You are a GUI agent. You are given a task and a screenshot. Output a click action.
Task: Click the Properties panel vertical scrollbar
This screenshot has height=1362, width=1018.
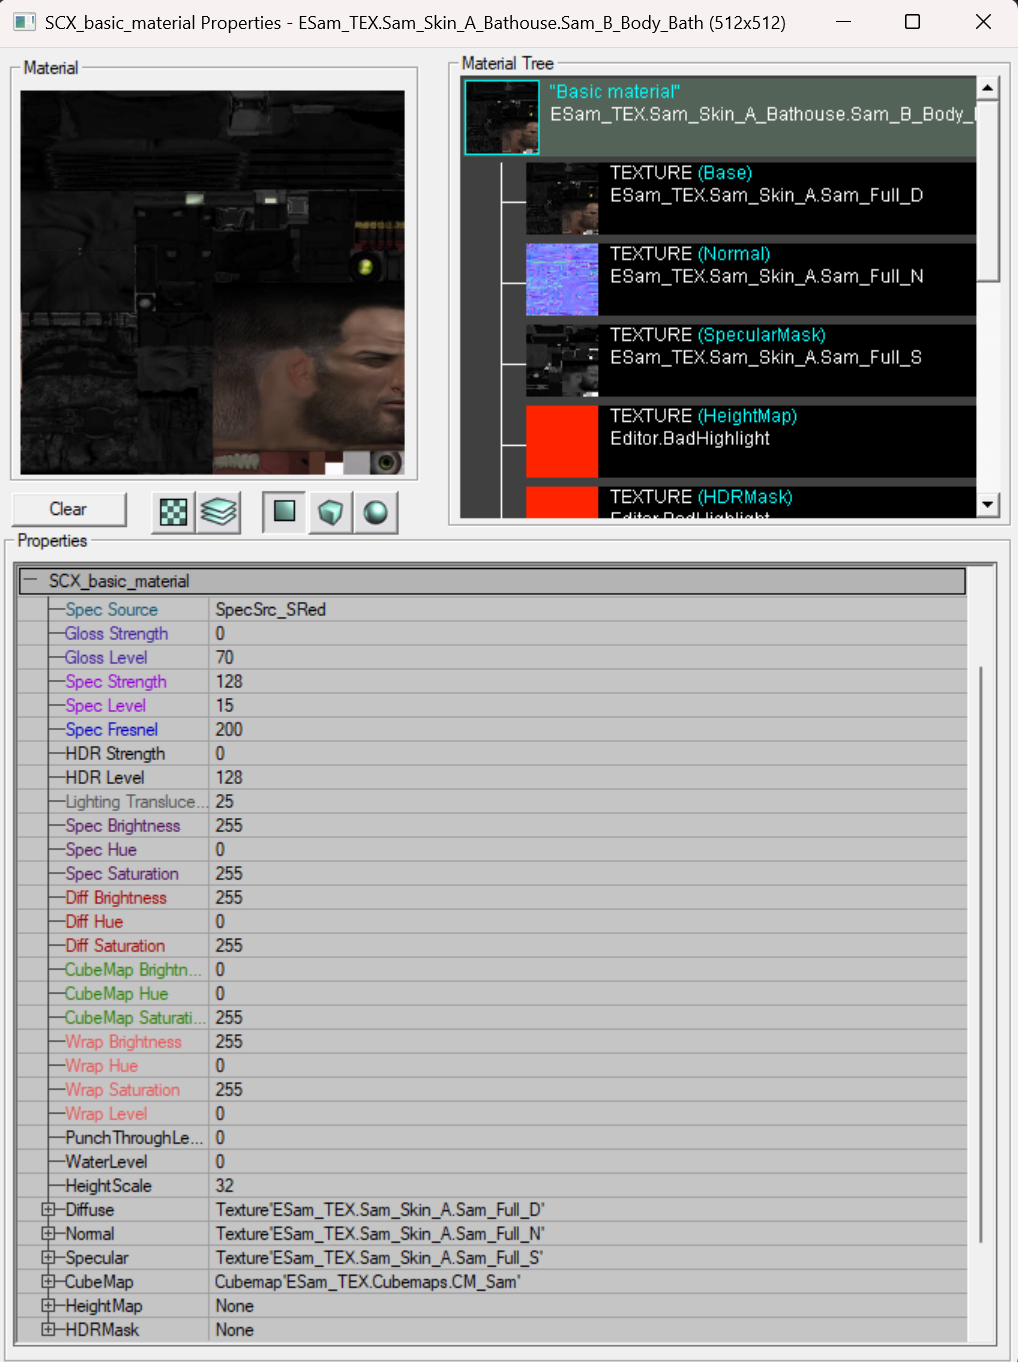[x=981, y=954]
